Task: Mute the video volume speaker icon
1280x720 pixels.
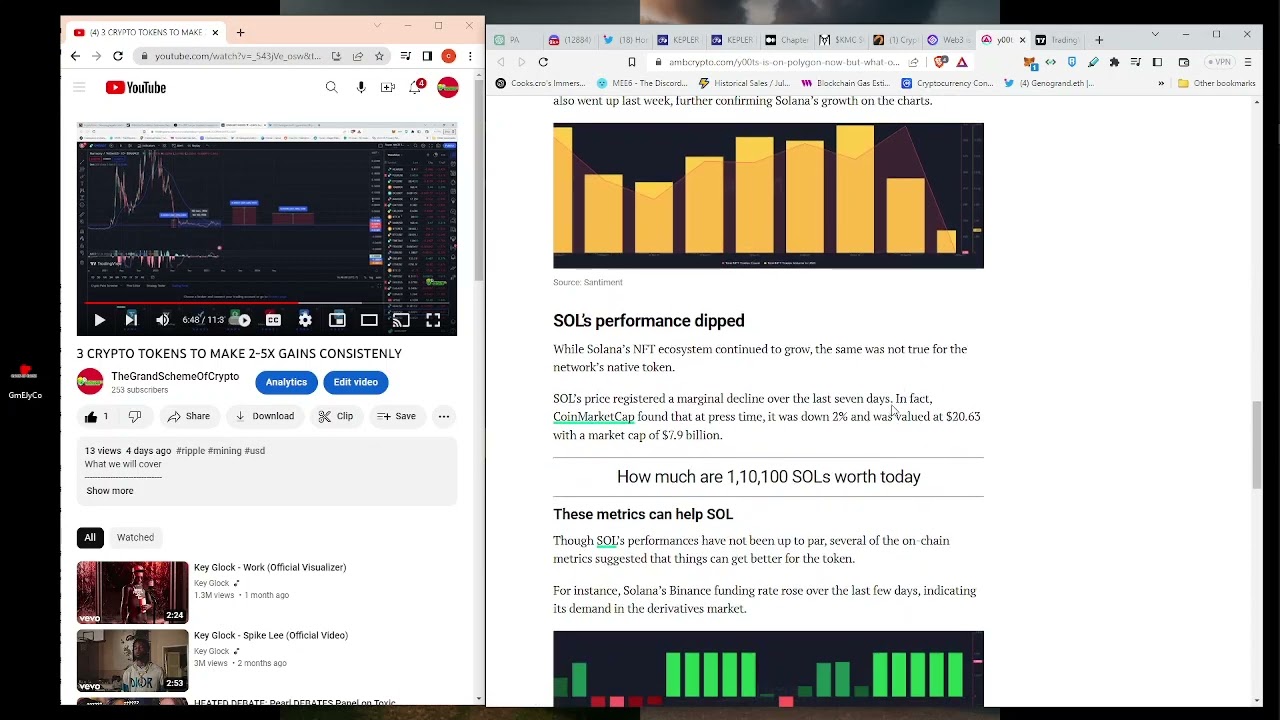Action: point(163,320)
